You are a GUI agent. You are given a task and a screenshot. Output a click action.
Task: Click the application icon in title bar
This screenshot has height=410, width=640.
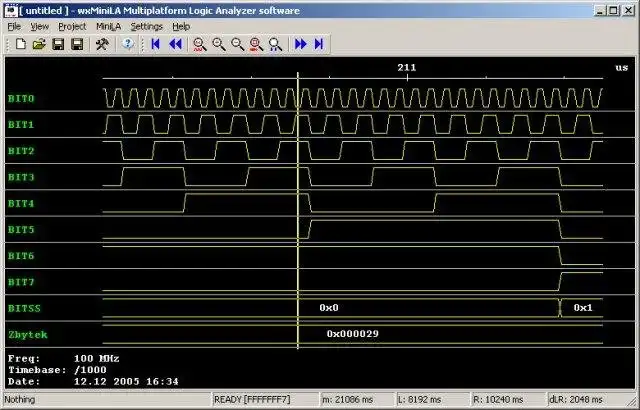[11, 10]
